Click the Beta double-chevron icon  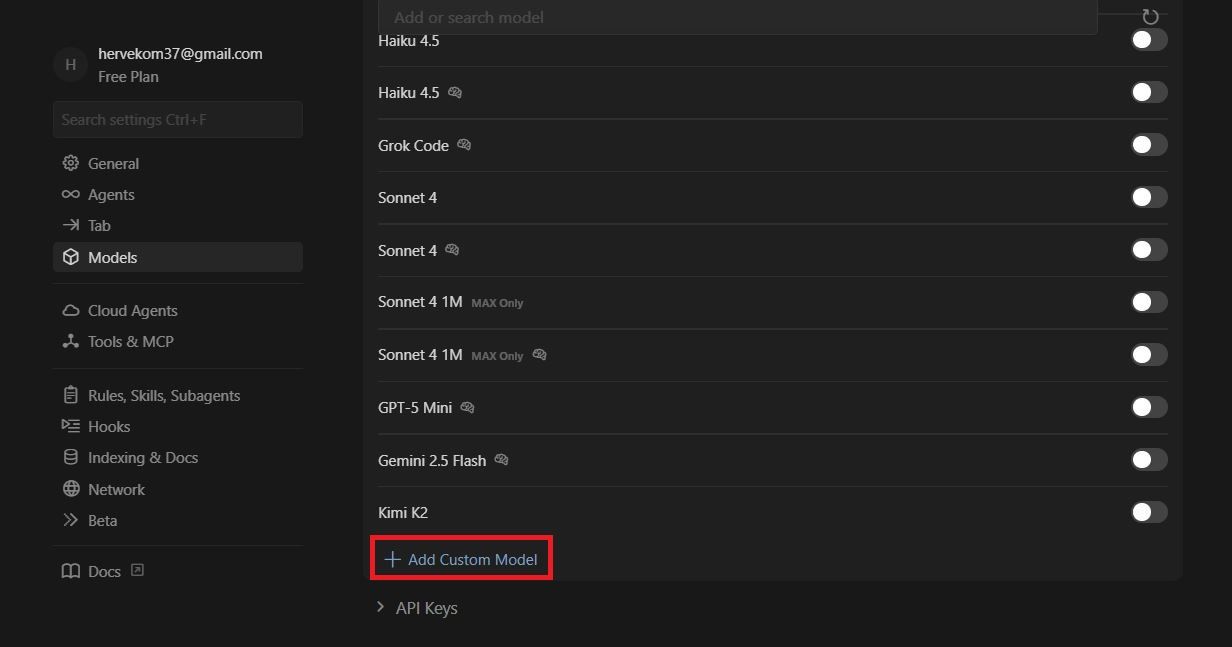pos(70,520)
